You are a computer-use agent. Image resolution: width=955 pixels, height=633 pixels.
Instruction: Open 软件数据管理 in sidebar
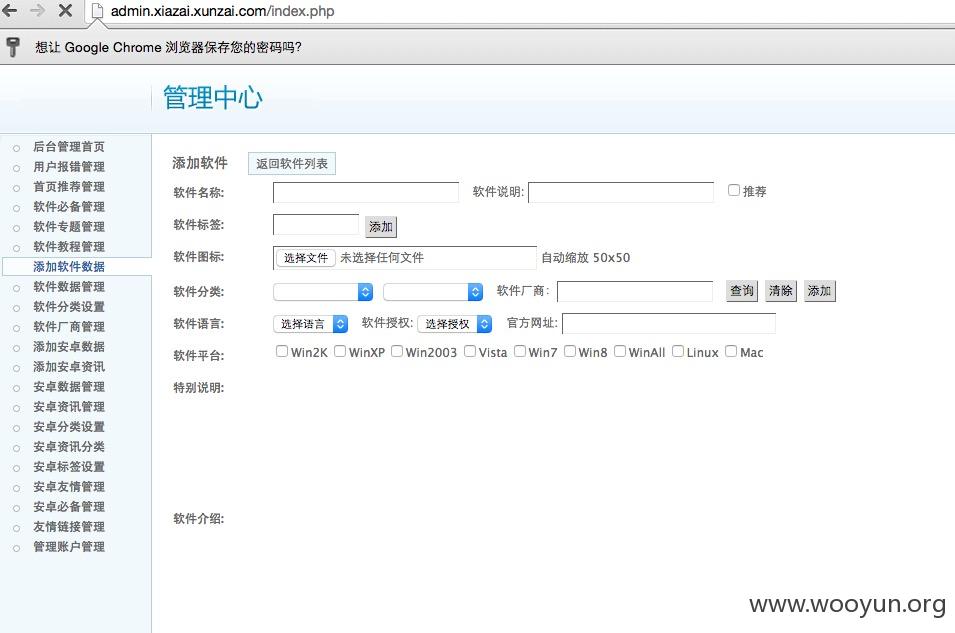[69, 286]
